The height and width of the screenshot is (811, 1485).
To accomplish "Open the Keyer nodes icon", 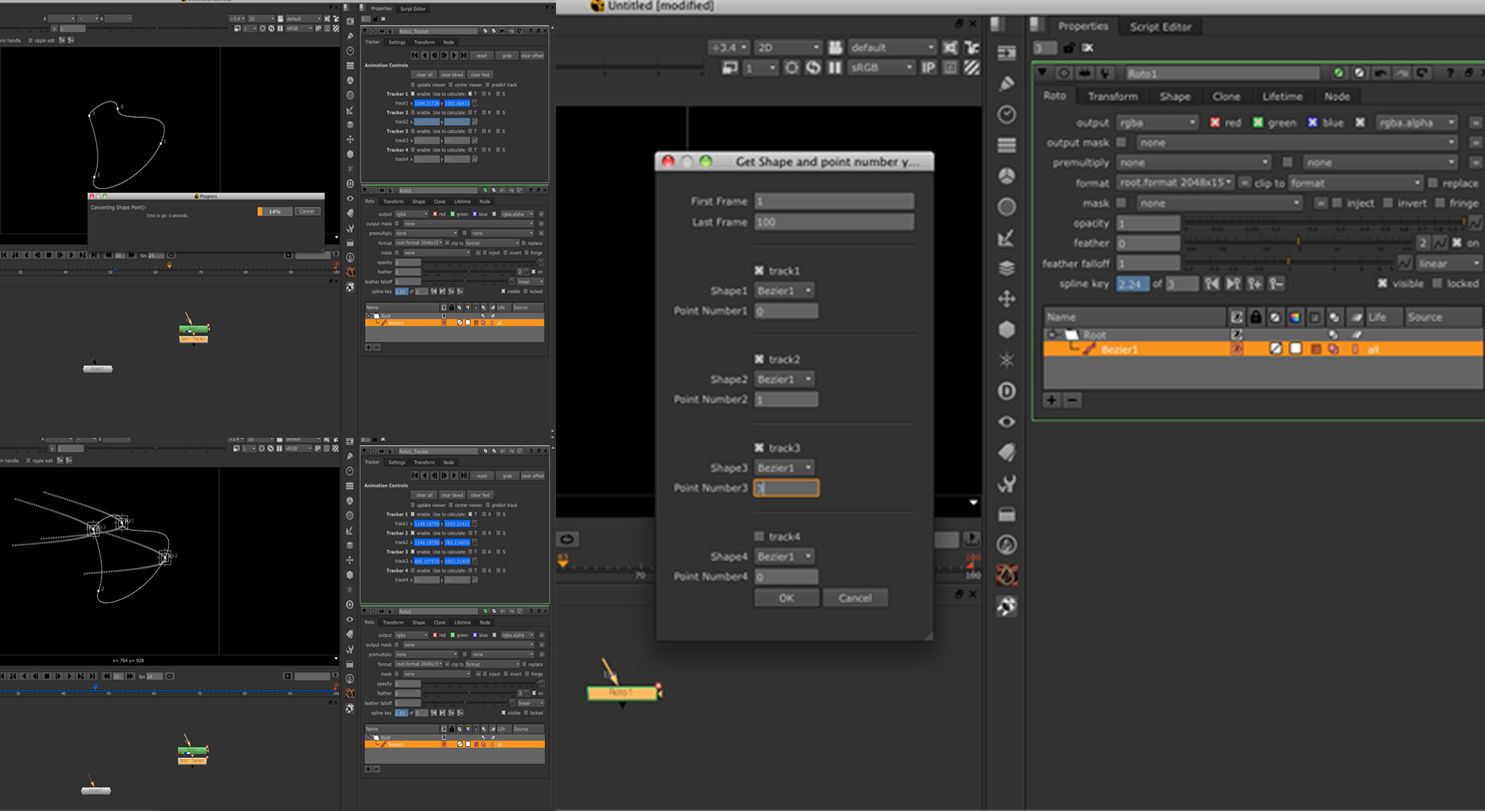I will tap(1007, 238).
